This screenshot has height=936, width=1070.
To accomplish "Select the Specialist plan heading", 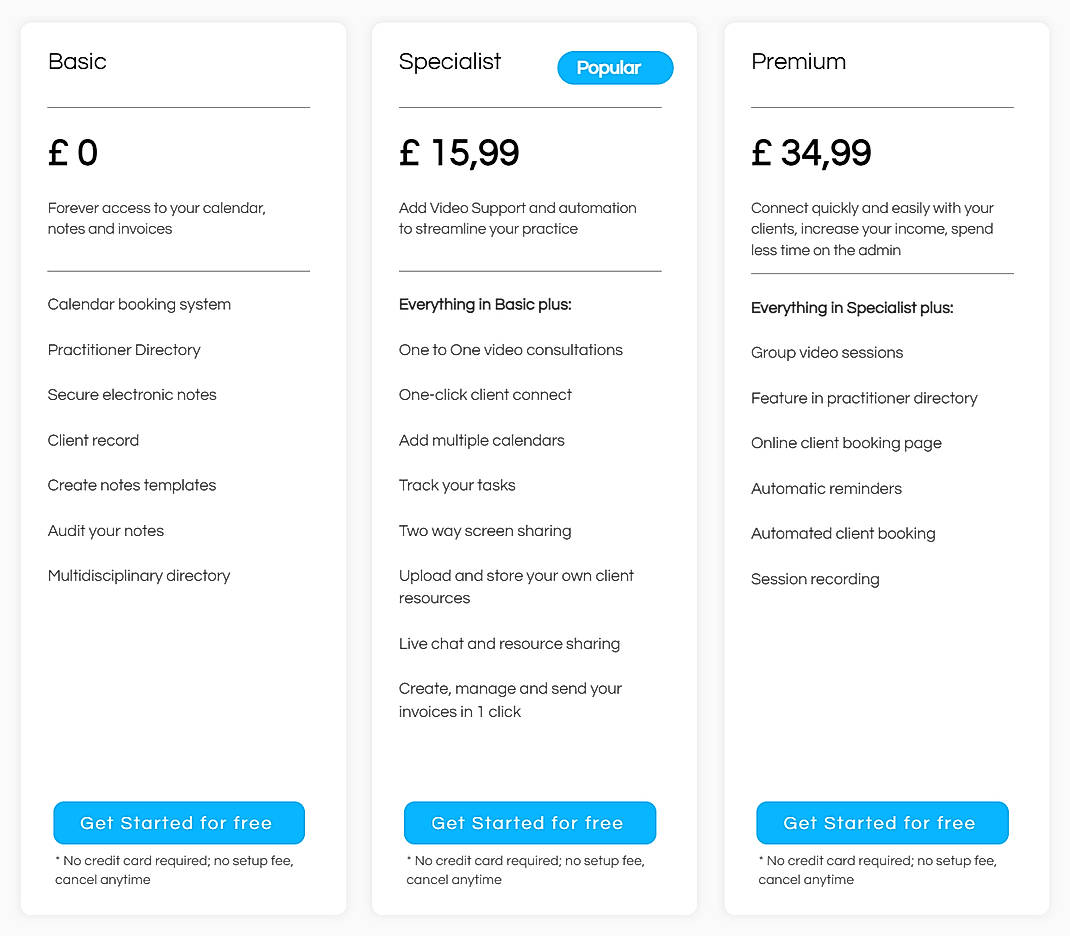I will (x=450, y=62).
